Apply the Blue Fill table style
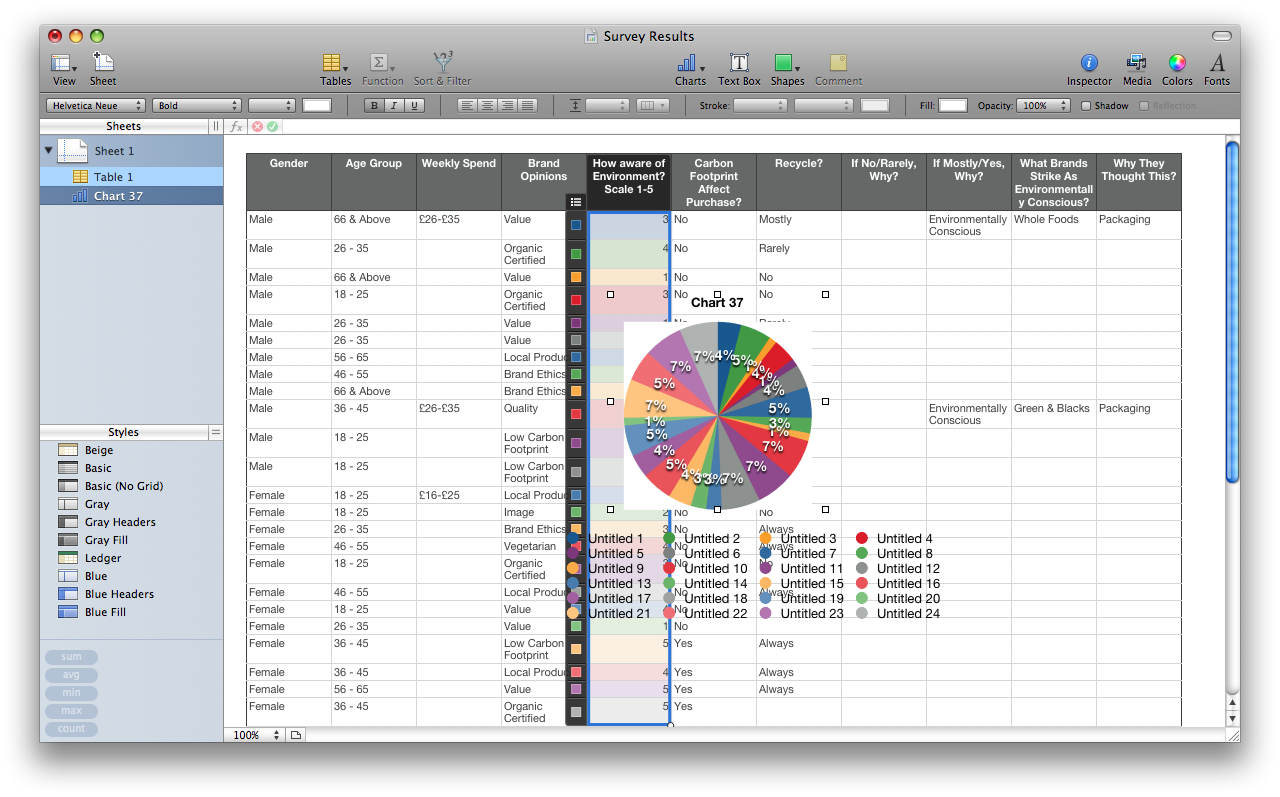 (x=105, y=612)
